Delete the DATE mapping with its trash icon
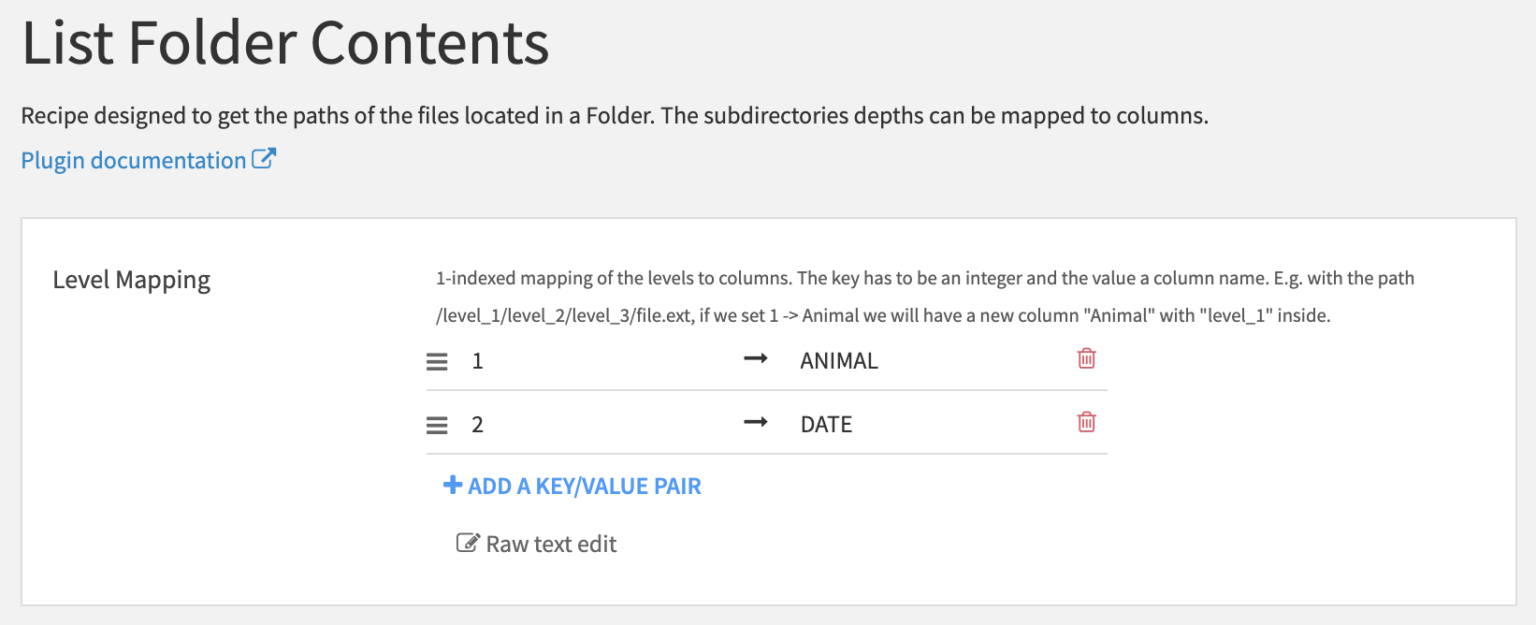 [x=1086, y=421]
